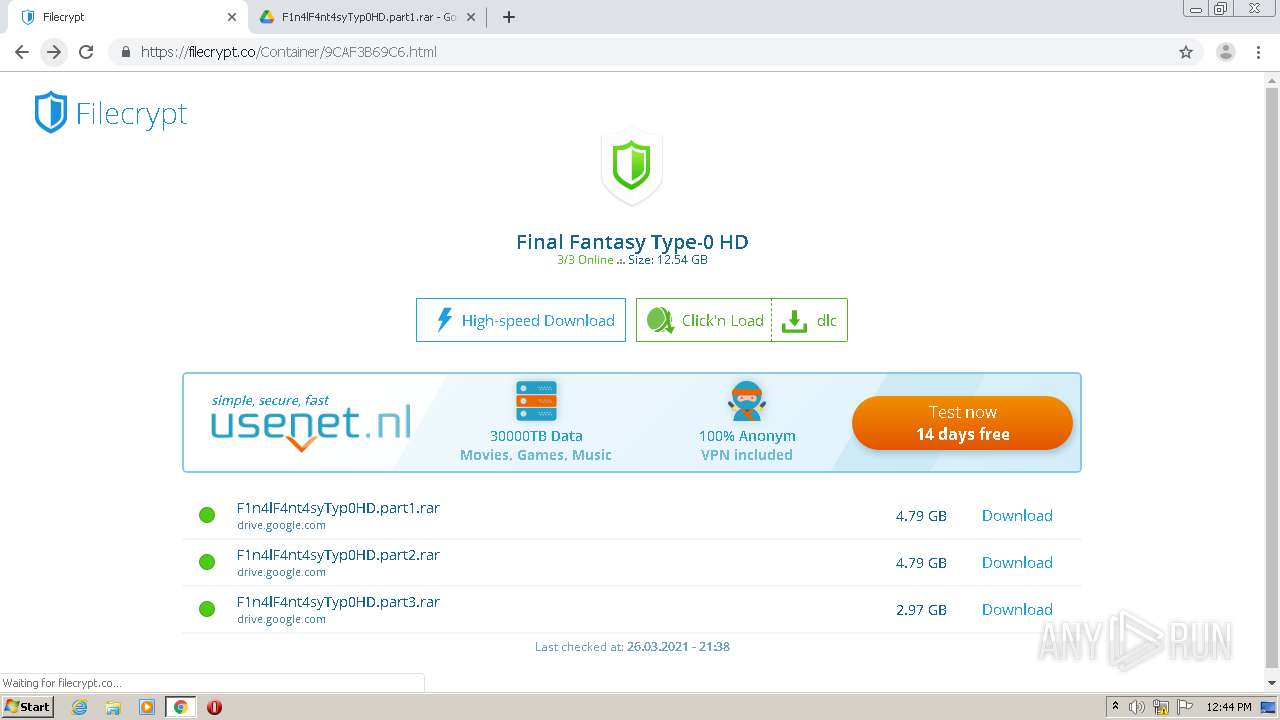Click red stop icon in taskbar
This screenshot has height=720, width=1280.
[x=214, y=707]
